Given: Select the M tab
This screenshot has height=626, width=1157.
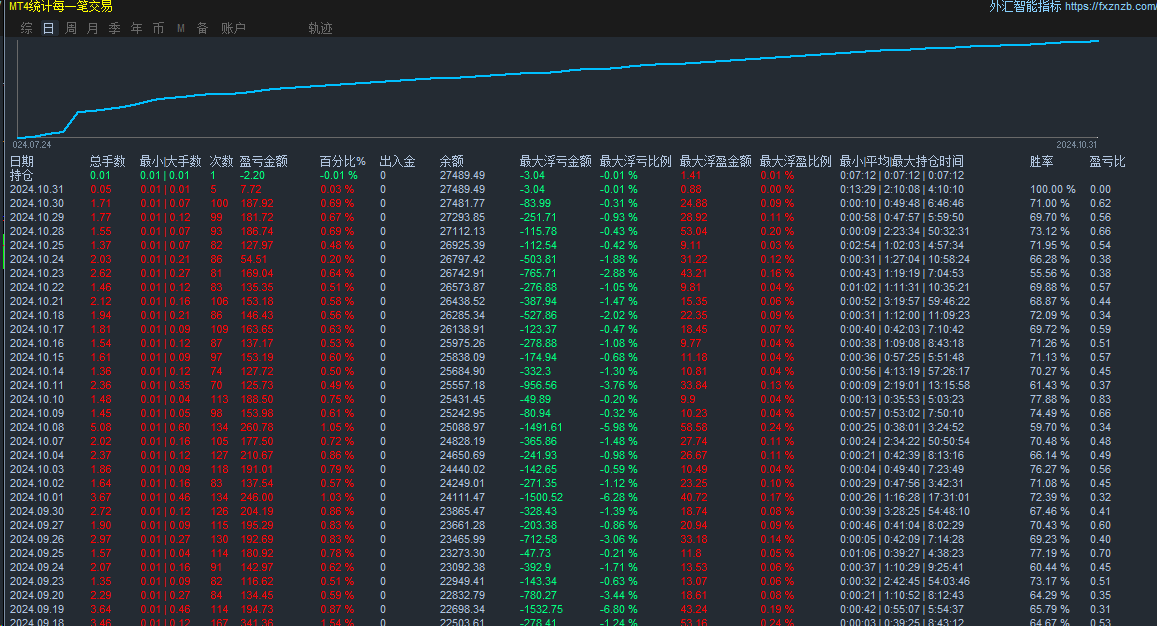Looking at the screenshot, I should point(181,28).
